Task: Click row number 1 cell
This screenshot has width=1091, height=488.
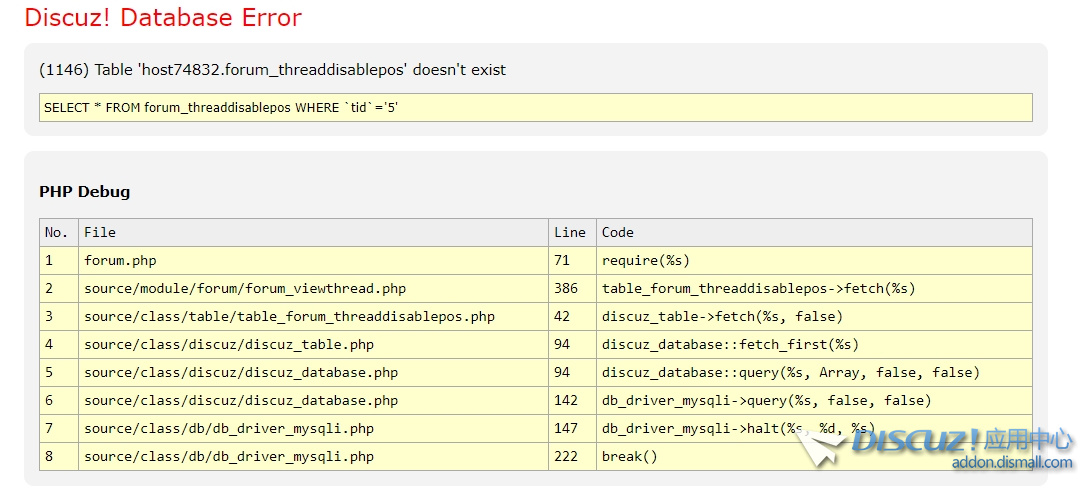Action: [59, 260]
